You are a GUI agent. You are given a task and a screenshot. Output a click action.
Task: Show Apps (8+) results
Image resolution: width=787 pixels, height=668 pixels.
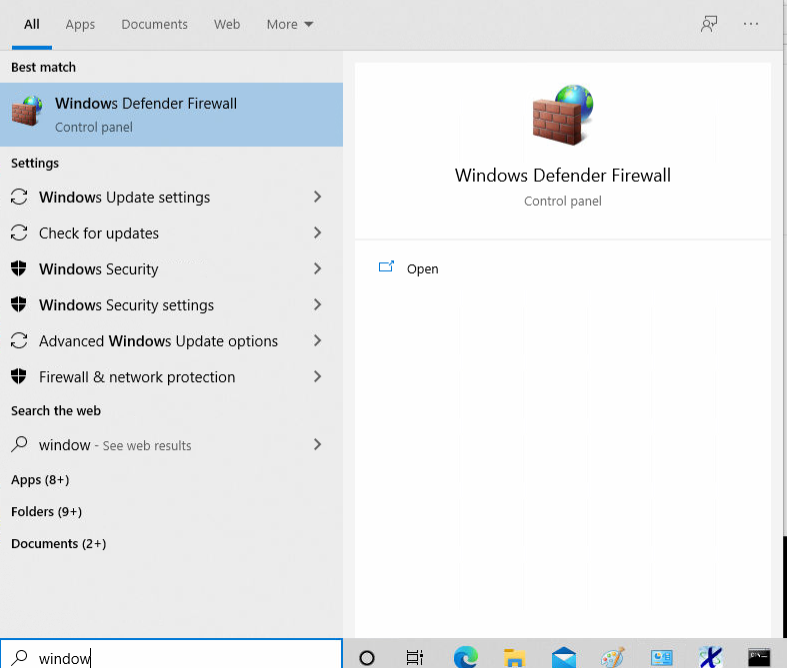(x=40, y=480)
